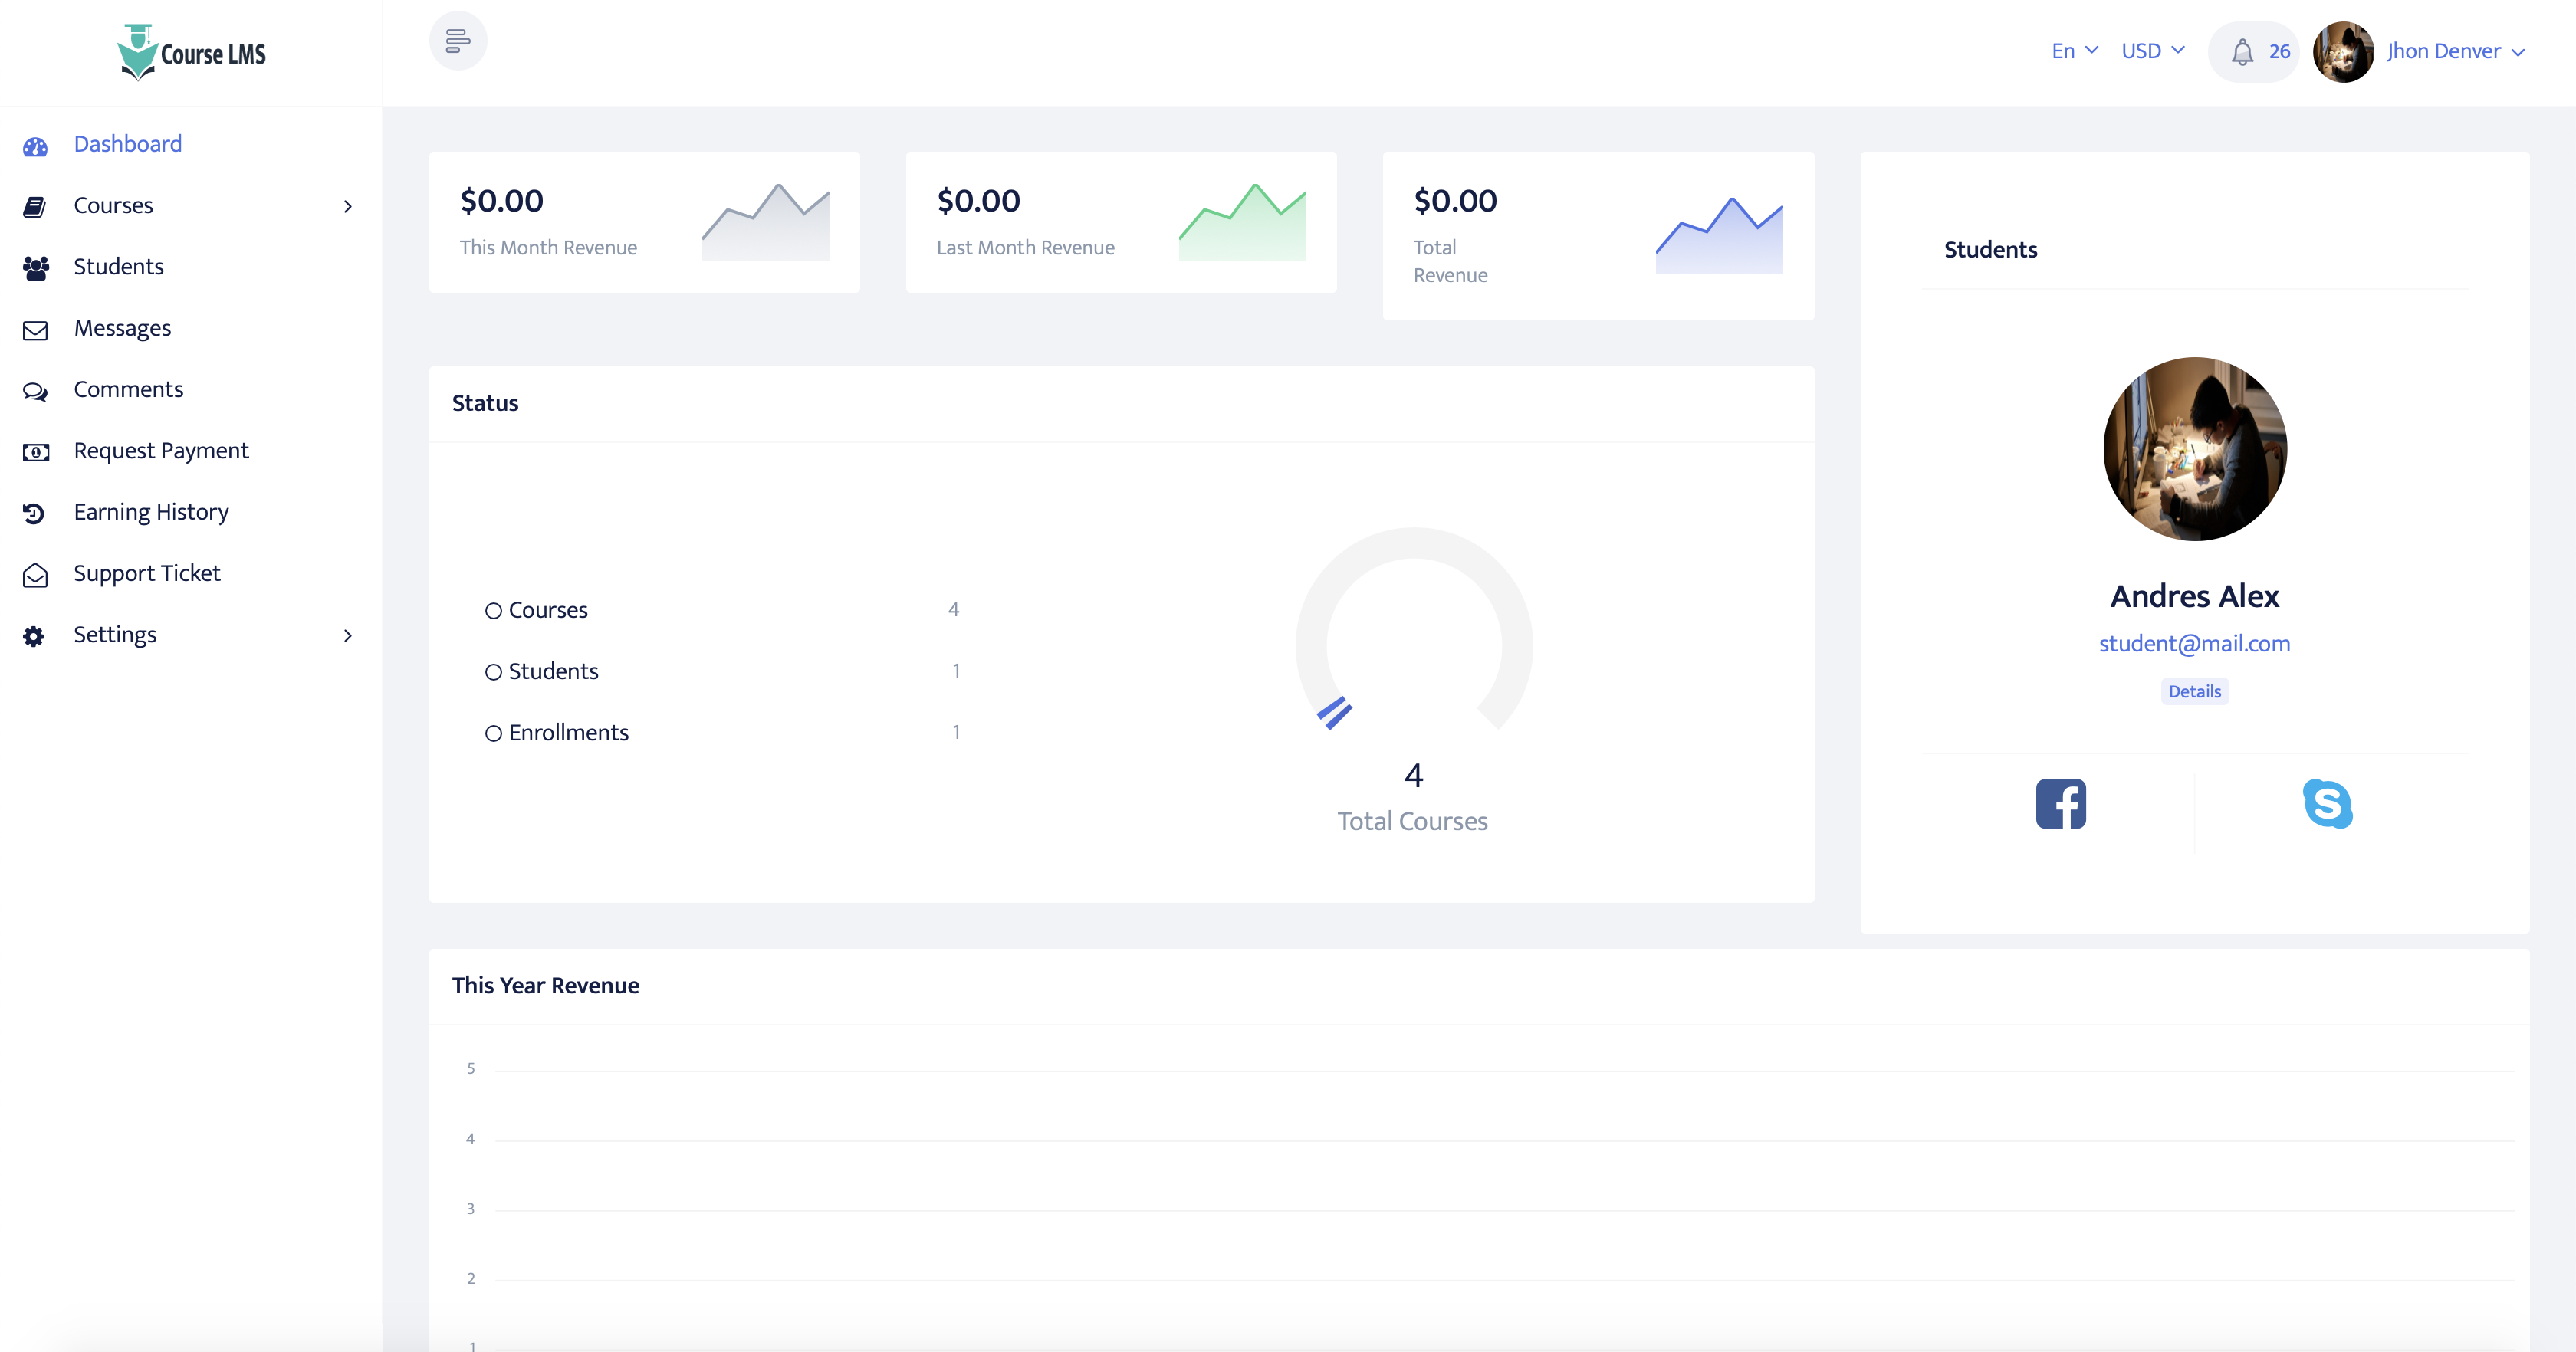Go to Dashboard in the sidebar
This screenshot has height=1352, width=2576.
tap(127, 144)
